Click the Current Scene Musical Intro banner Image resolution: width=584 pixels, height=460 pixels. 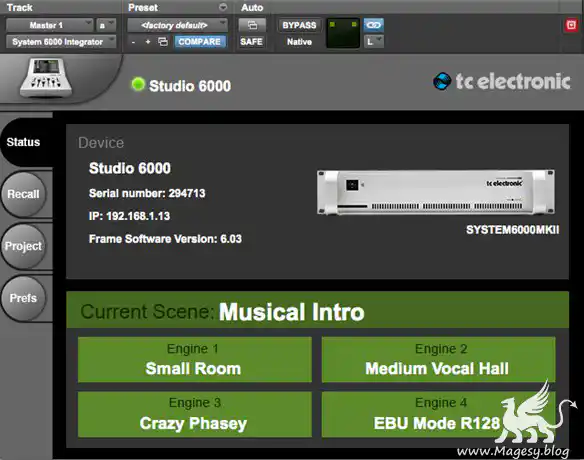[x=317, y=310]
